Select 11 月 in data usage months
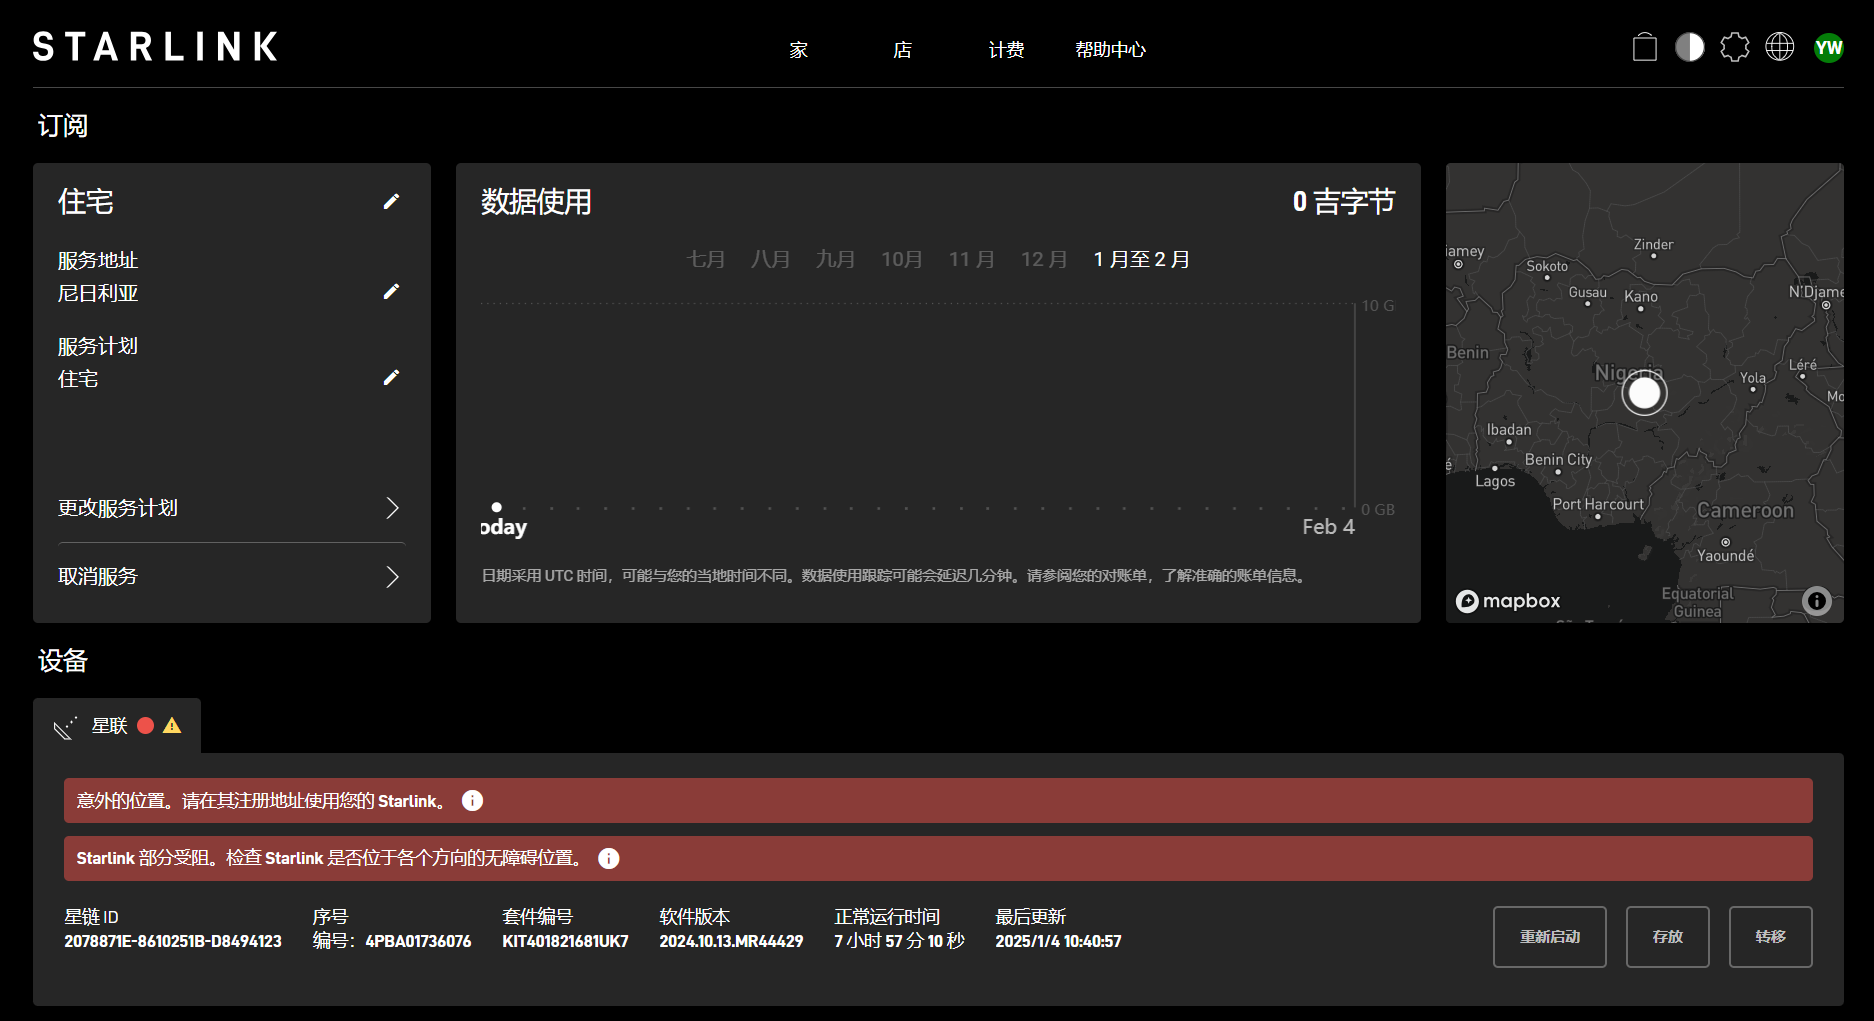 coord(972,260)
